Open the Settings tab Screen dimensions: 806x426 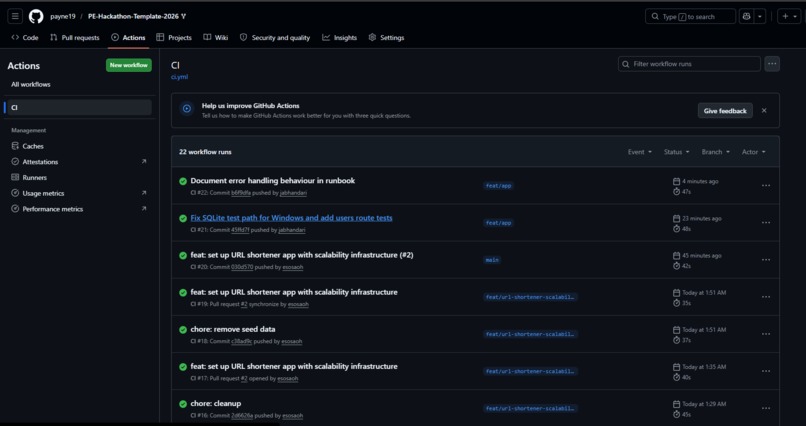tap(387, 38)
